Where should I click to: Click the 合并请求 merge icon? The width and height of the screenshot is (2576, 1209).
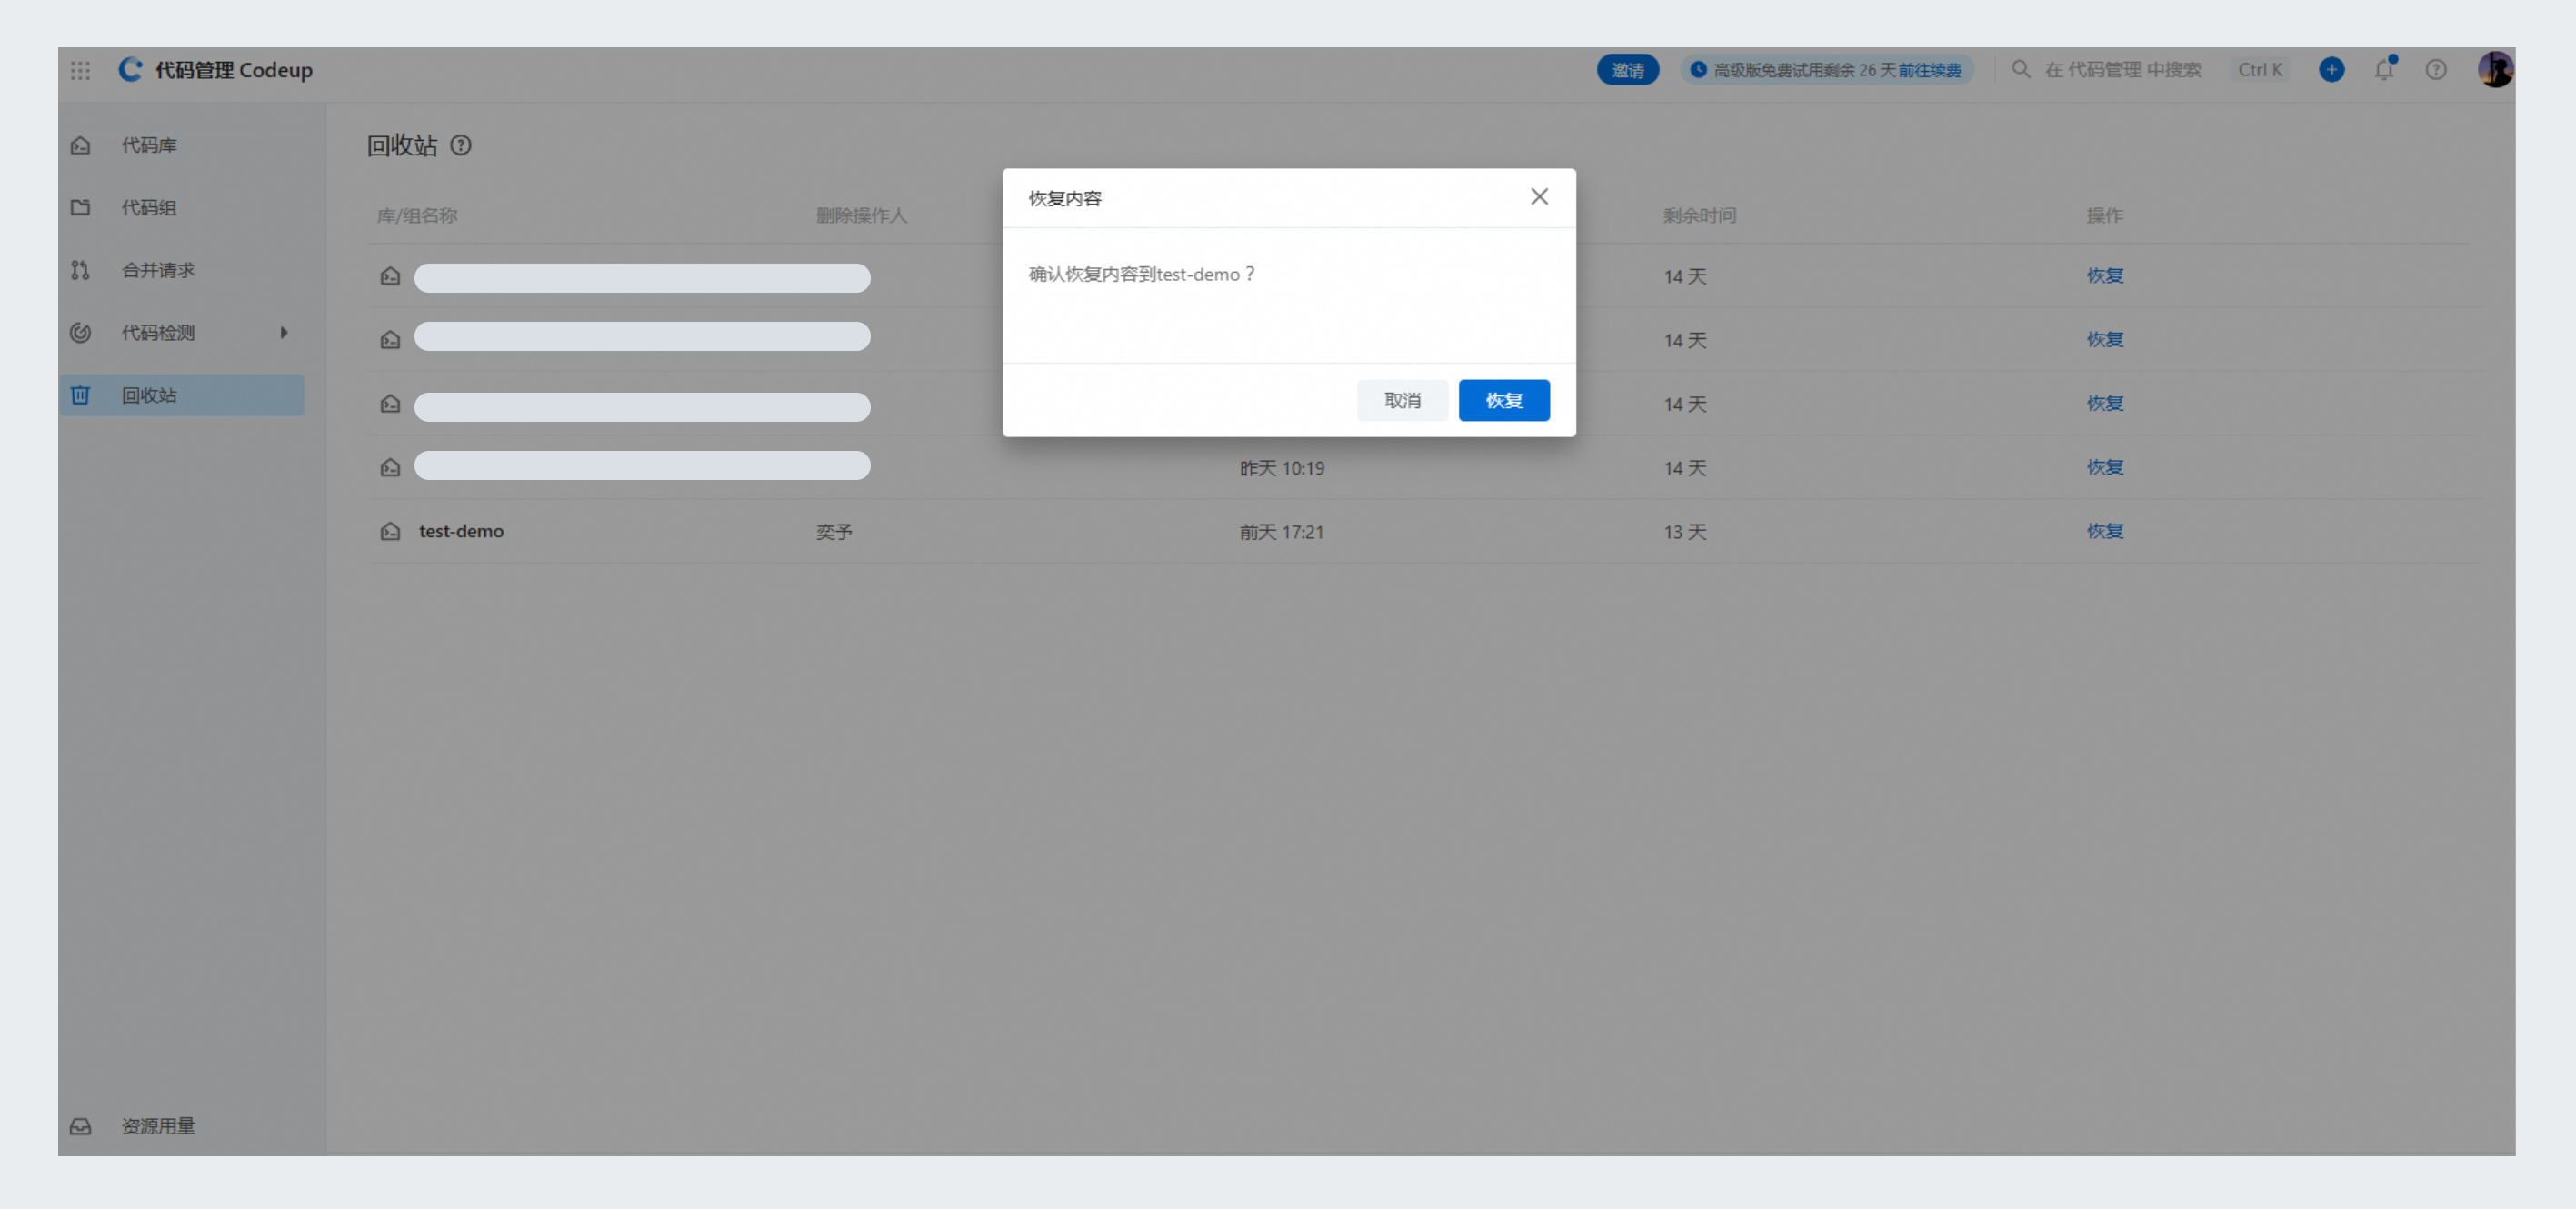point(81,270)
